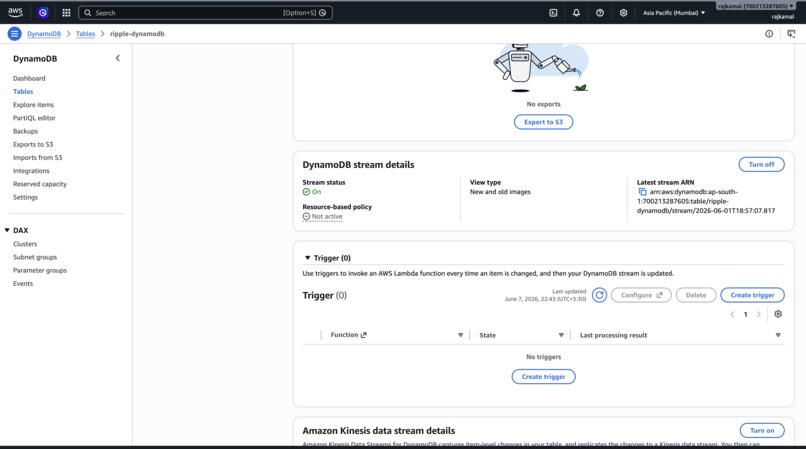806x449 pixels.
Task: Open Reserved capacity
Action: pos(40,184)
